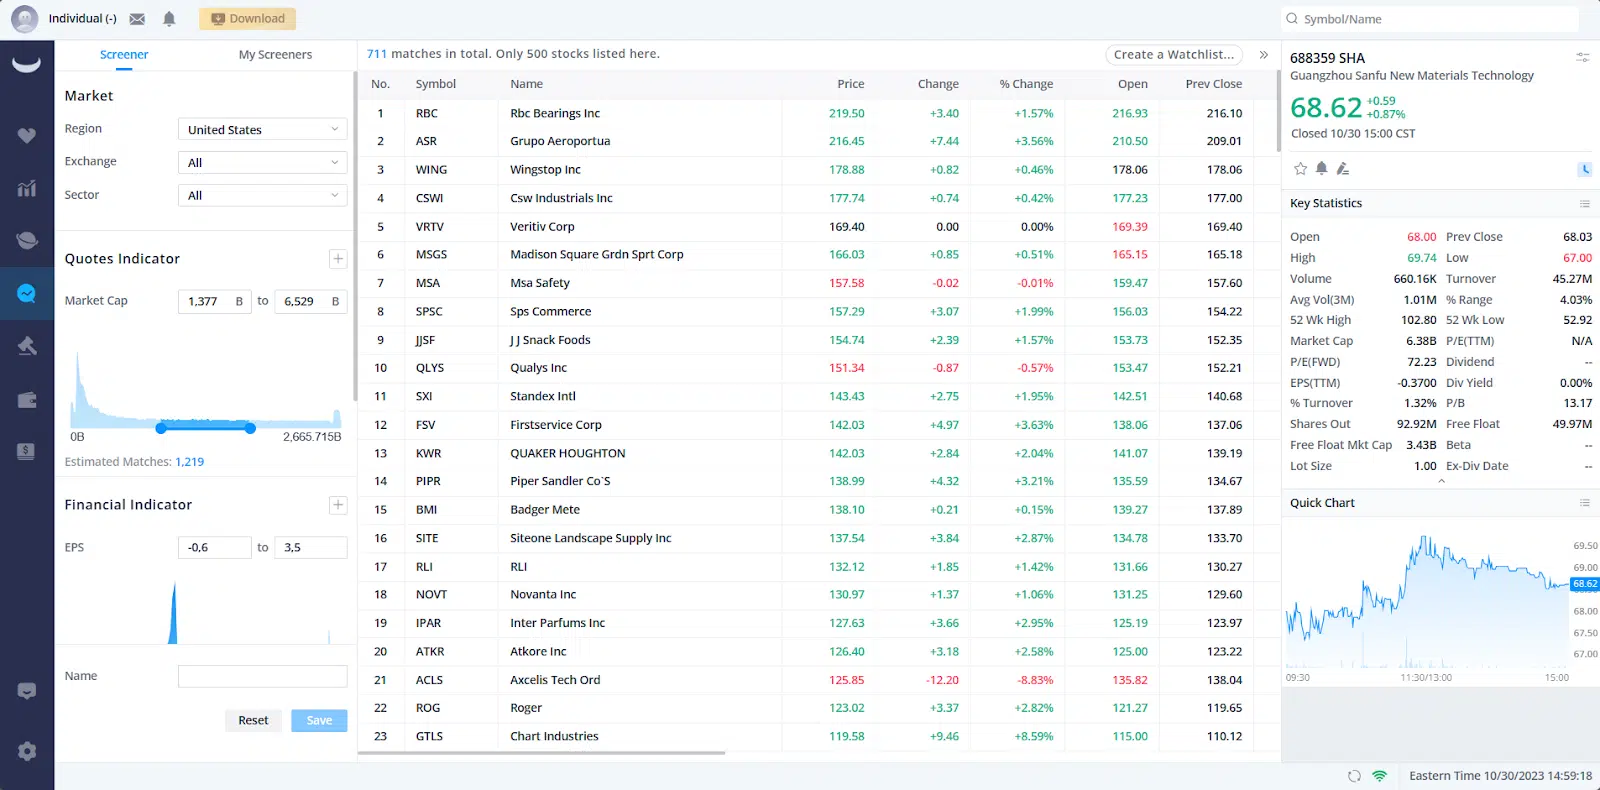Open the user avatar profile
Viewport: 1600px width, 790px height.
[x=24, y=19]
